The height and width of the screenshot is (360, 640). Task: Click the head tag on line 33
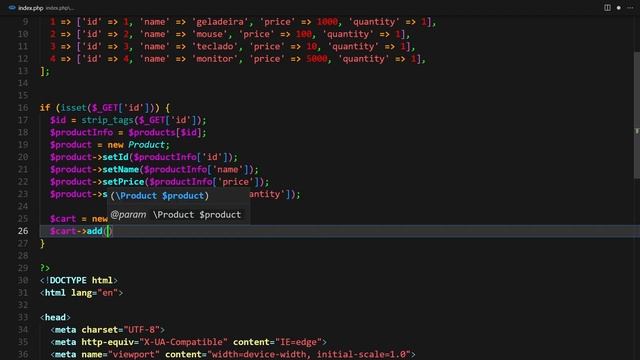[x=55, y=317]
